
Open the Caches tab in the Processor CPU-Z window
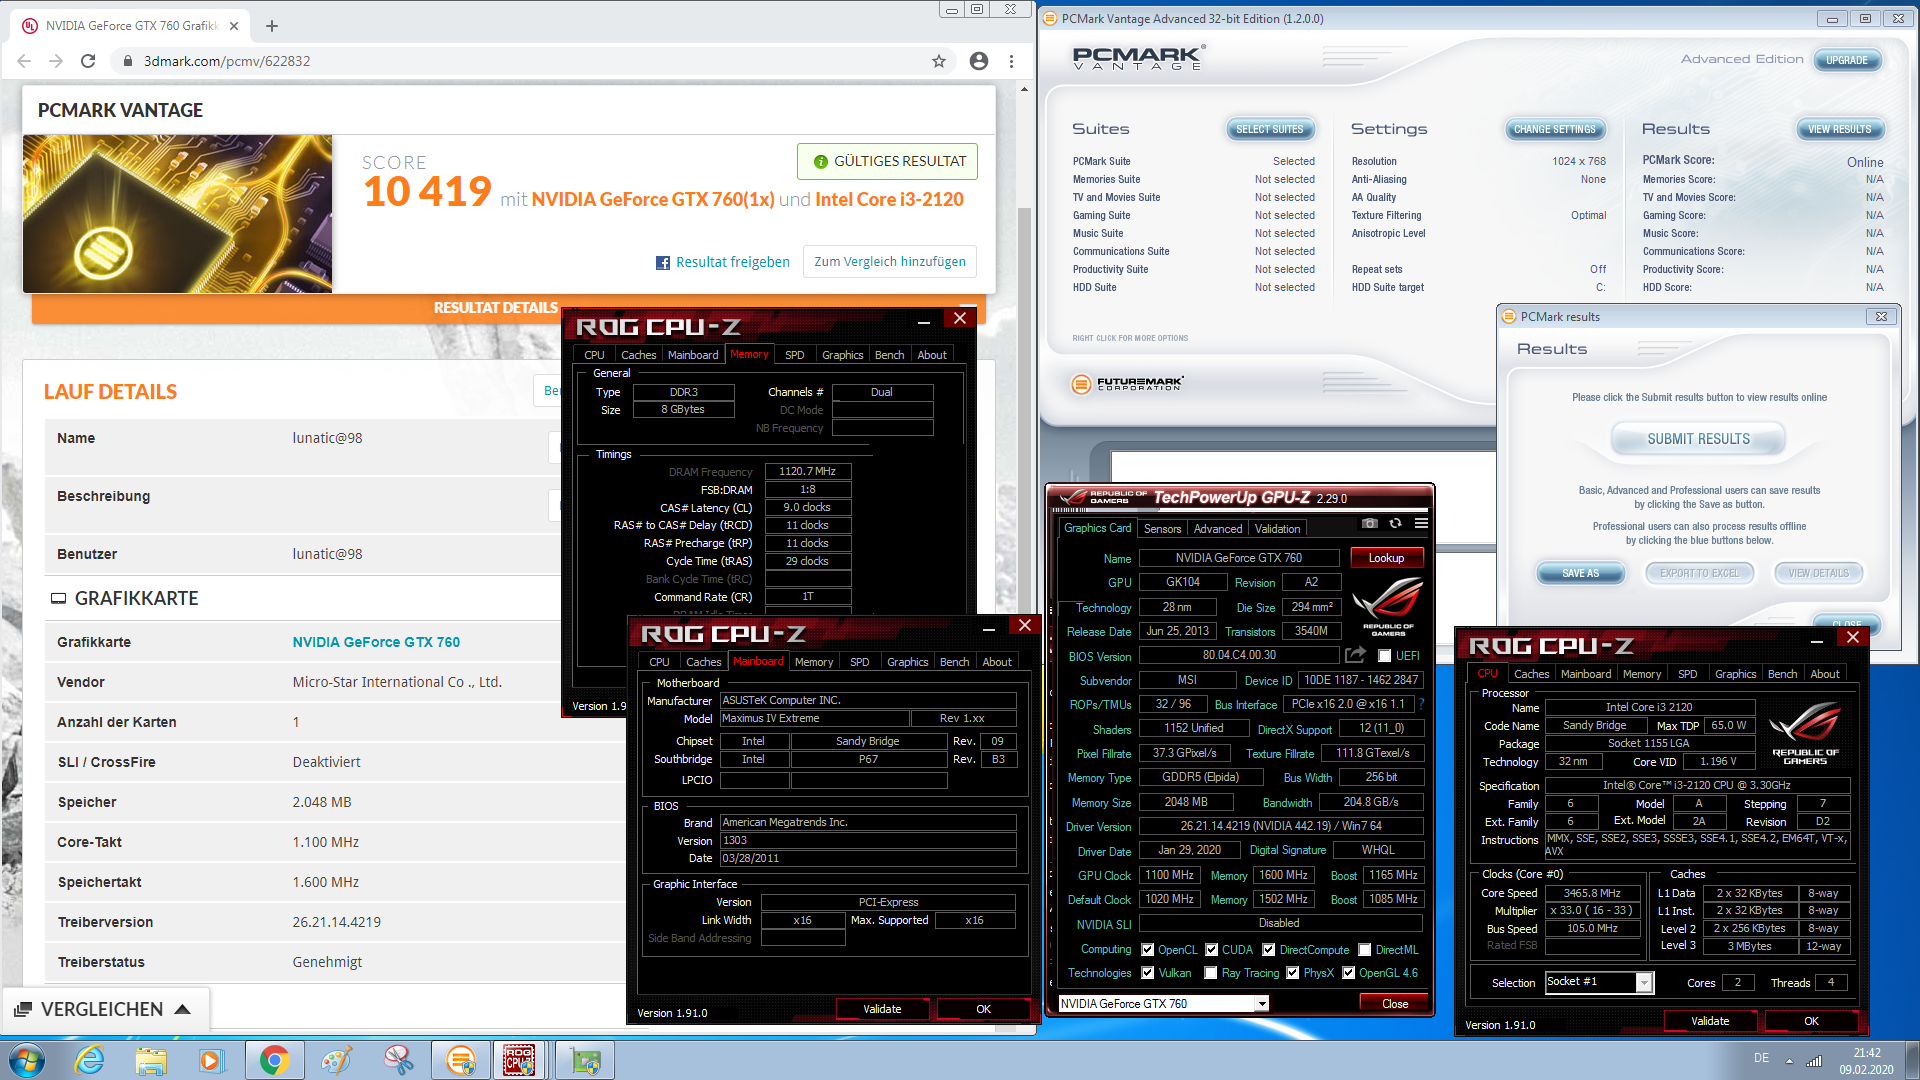point(1531,674)
